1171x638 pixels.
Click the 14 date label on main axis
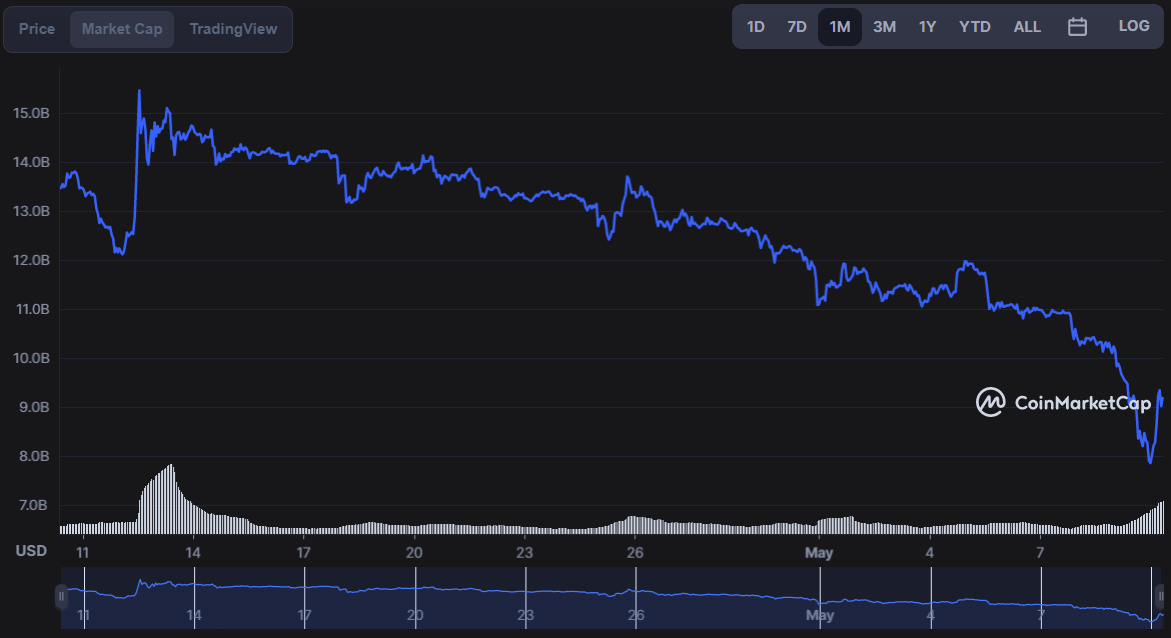[193, 553]
